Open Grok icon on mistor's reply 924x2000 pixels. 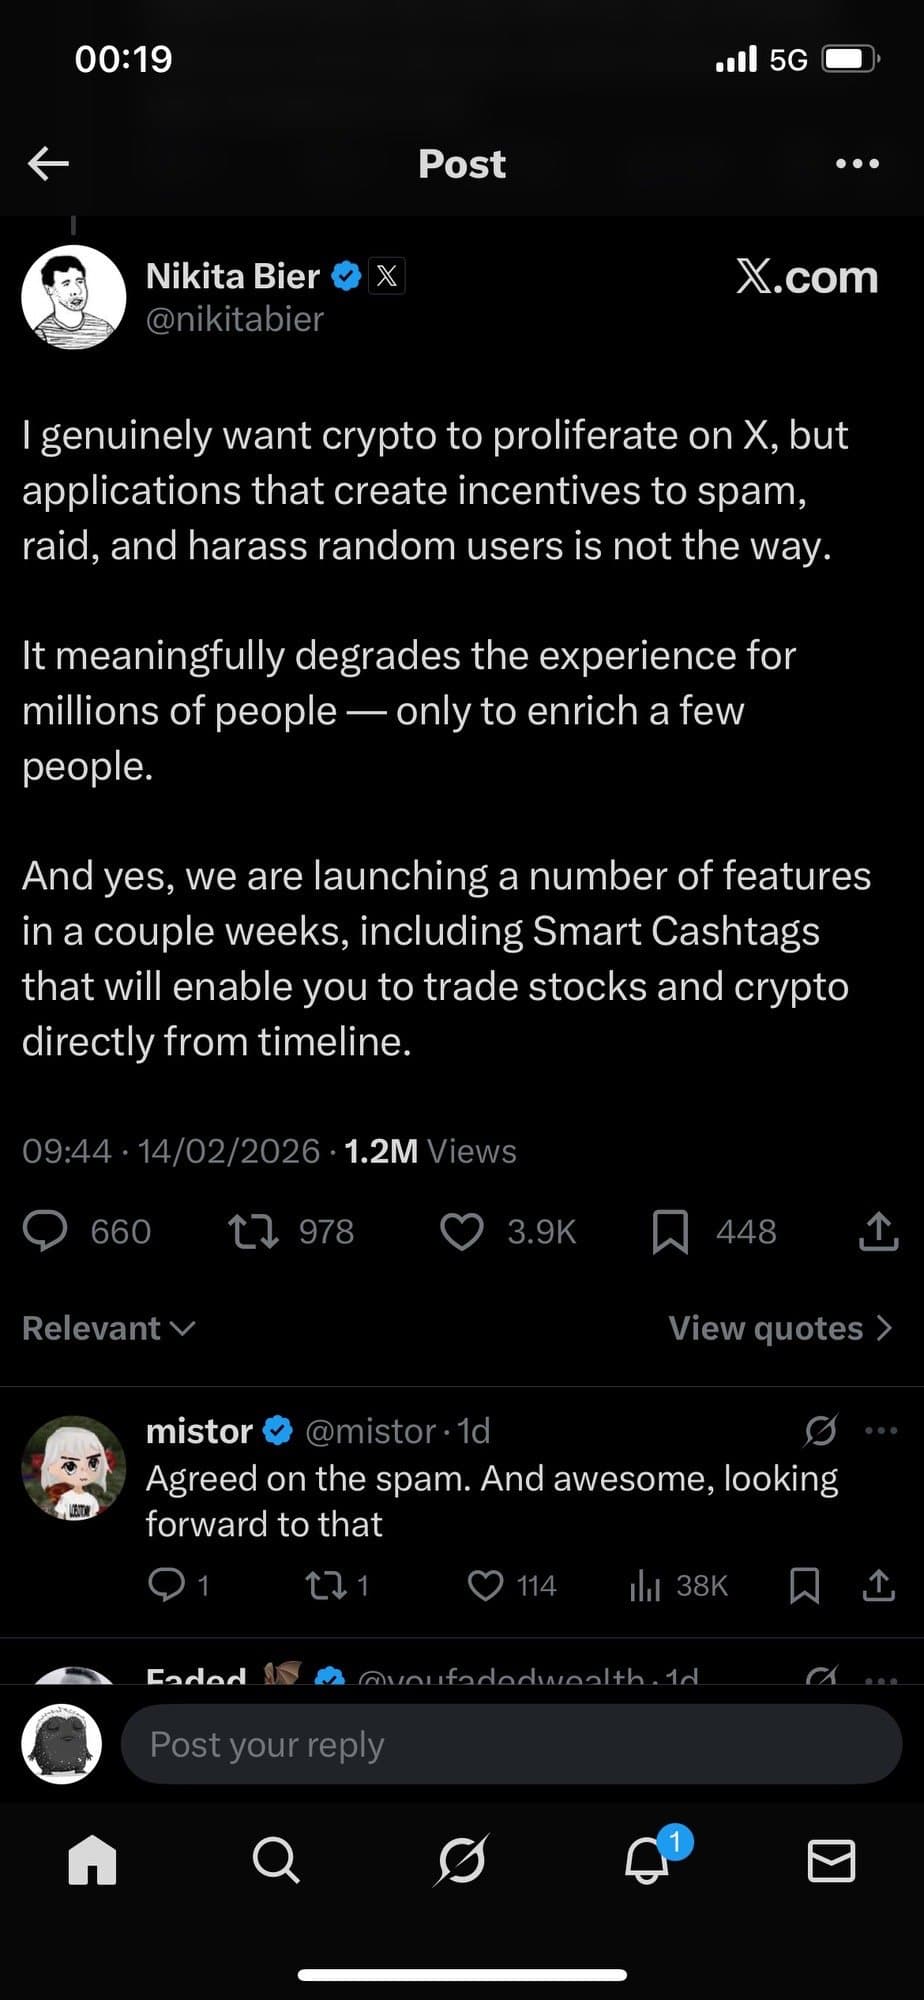tap(820, 1431)
